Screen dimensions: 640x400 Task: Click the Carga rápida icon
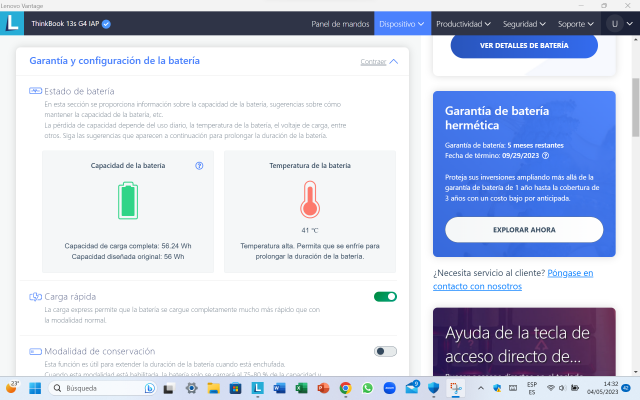point(35,297)
